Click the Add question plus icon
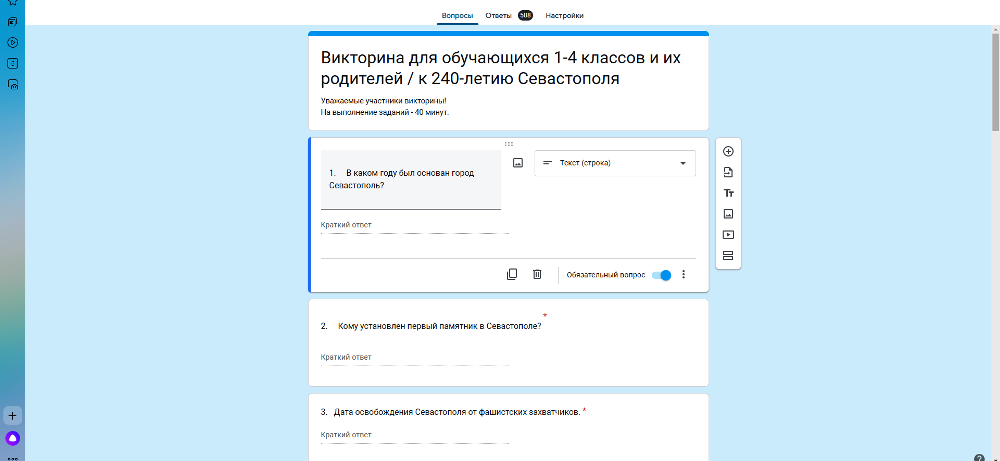Viewport: 1000px width, 461px height. point(728,151)
